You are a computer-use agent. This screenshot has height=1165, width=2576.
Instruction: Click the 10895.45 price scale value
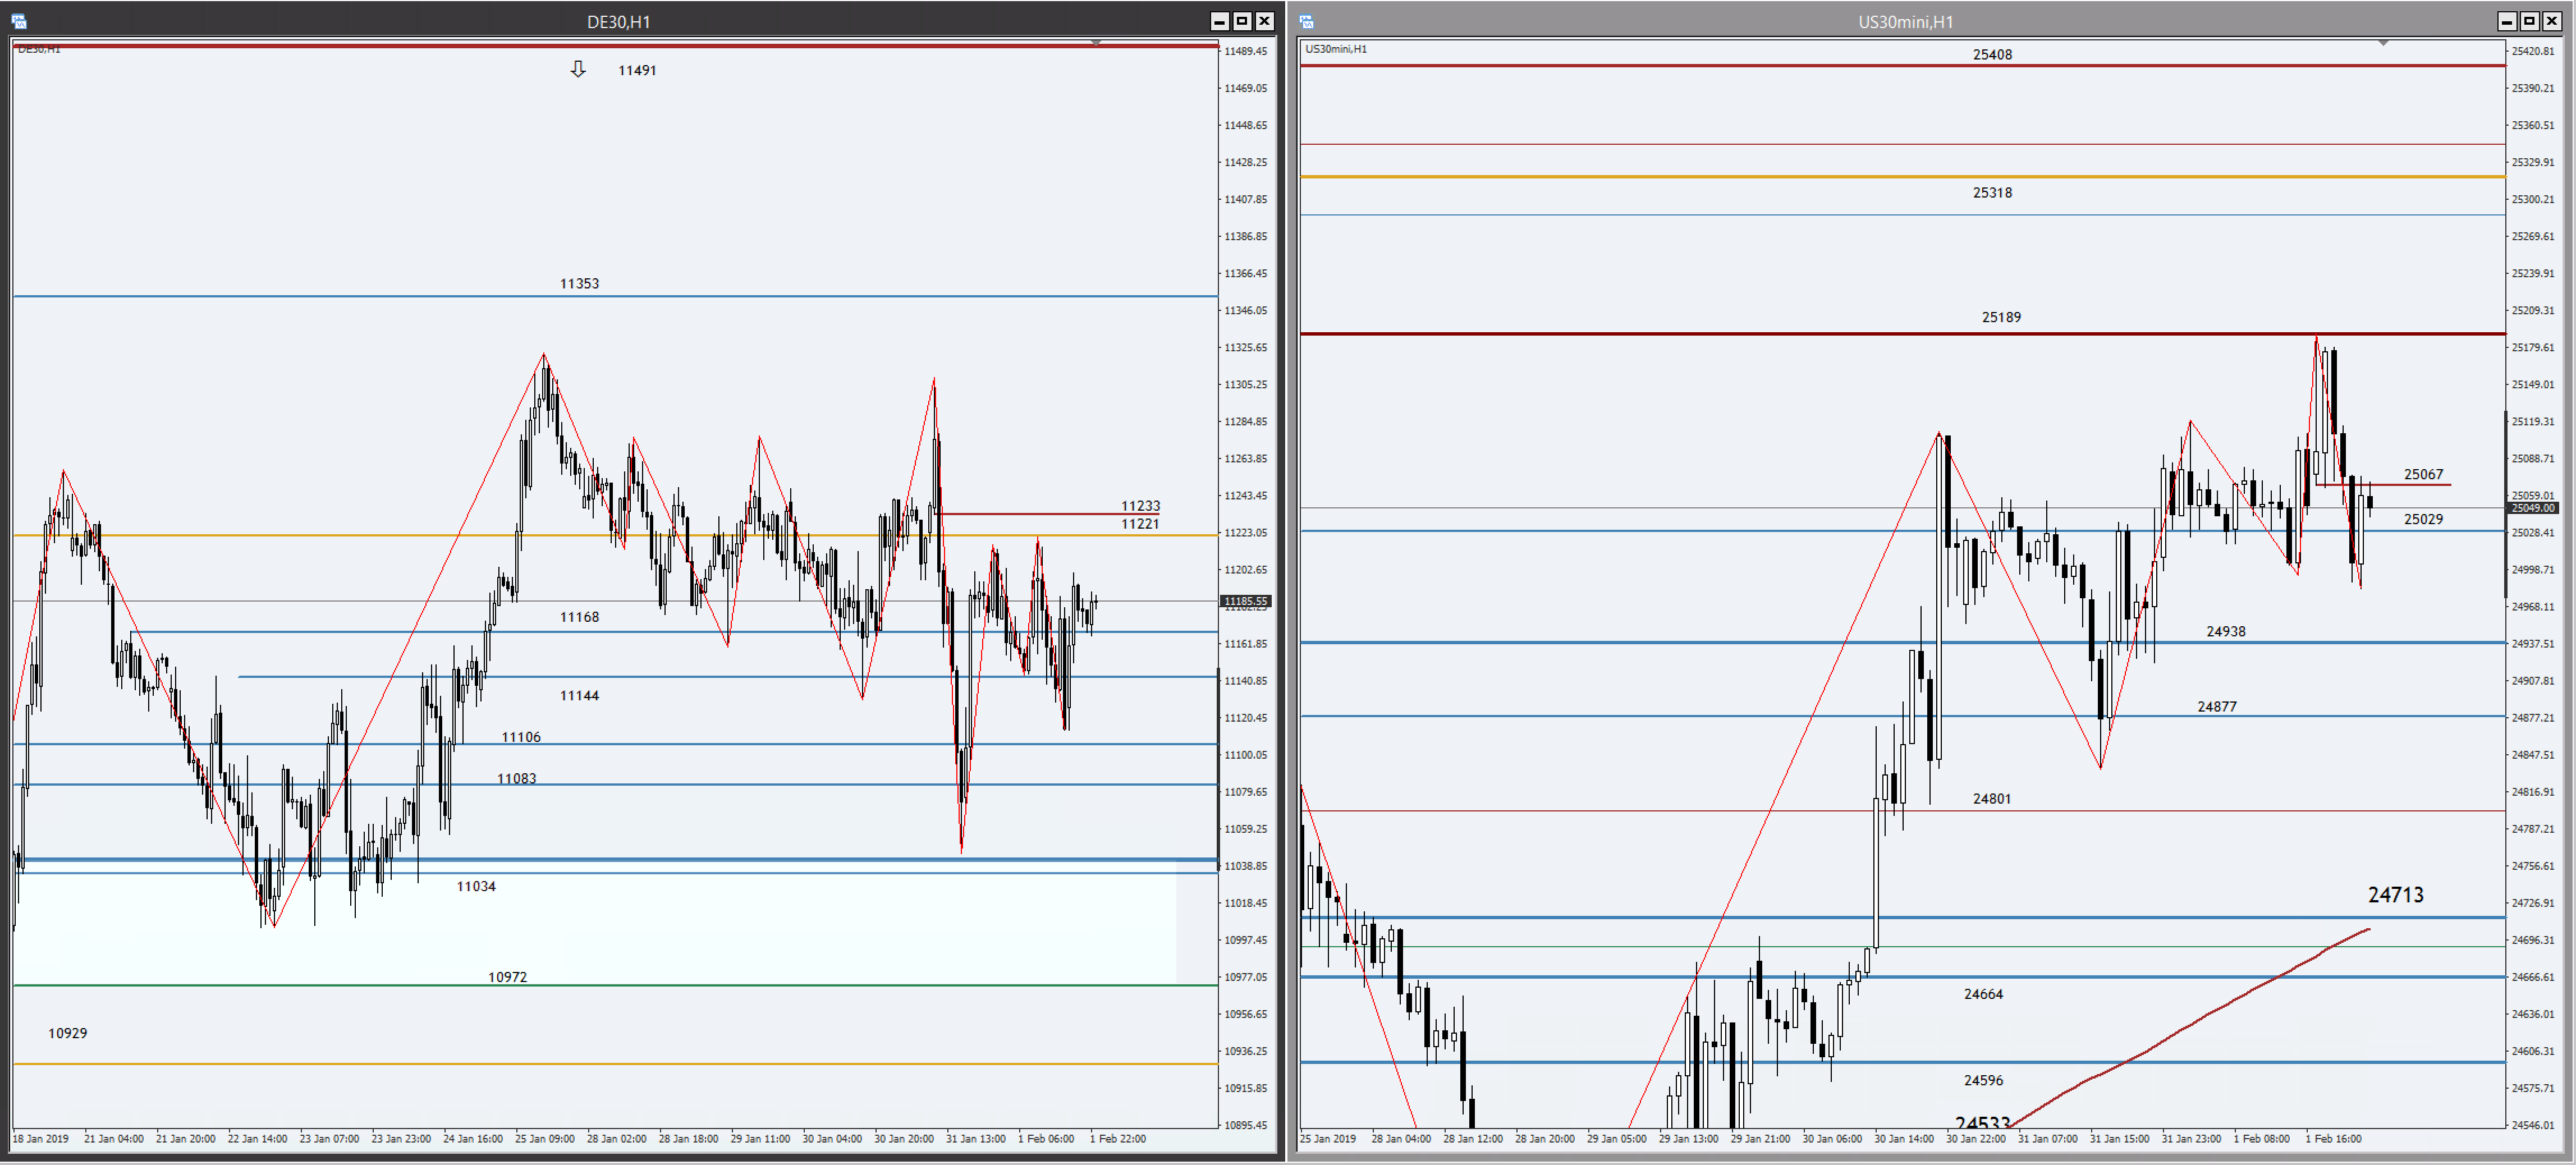(x=1245, y=1125)
